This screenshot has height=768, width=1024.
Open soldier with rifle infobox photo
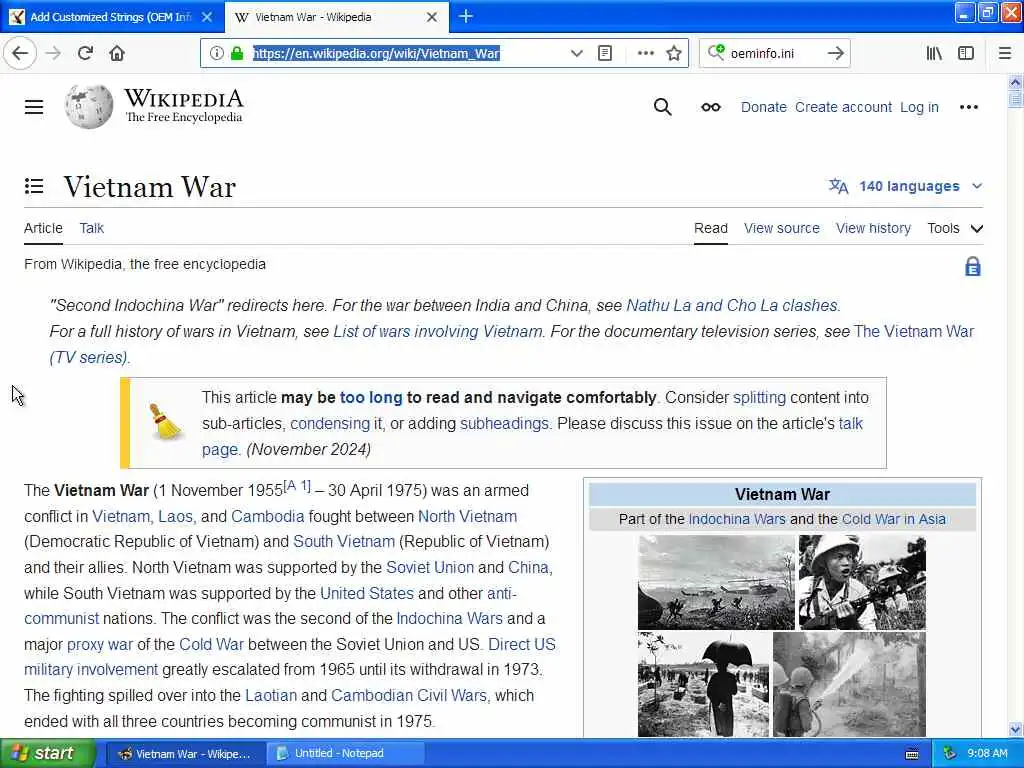click(862, 583)
